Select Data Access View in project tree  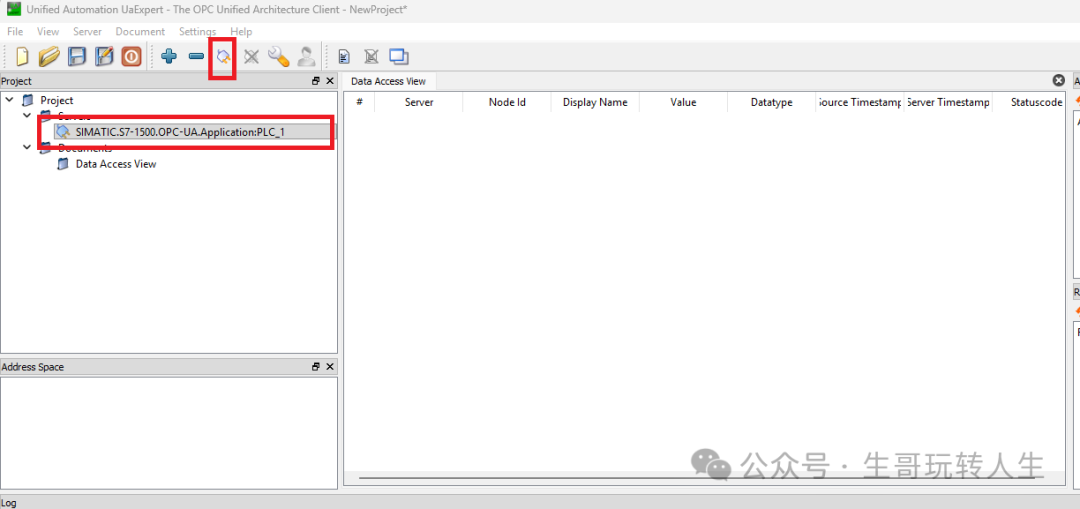click(x=116, y=164)
